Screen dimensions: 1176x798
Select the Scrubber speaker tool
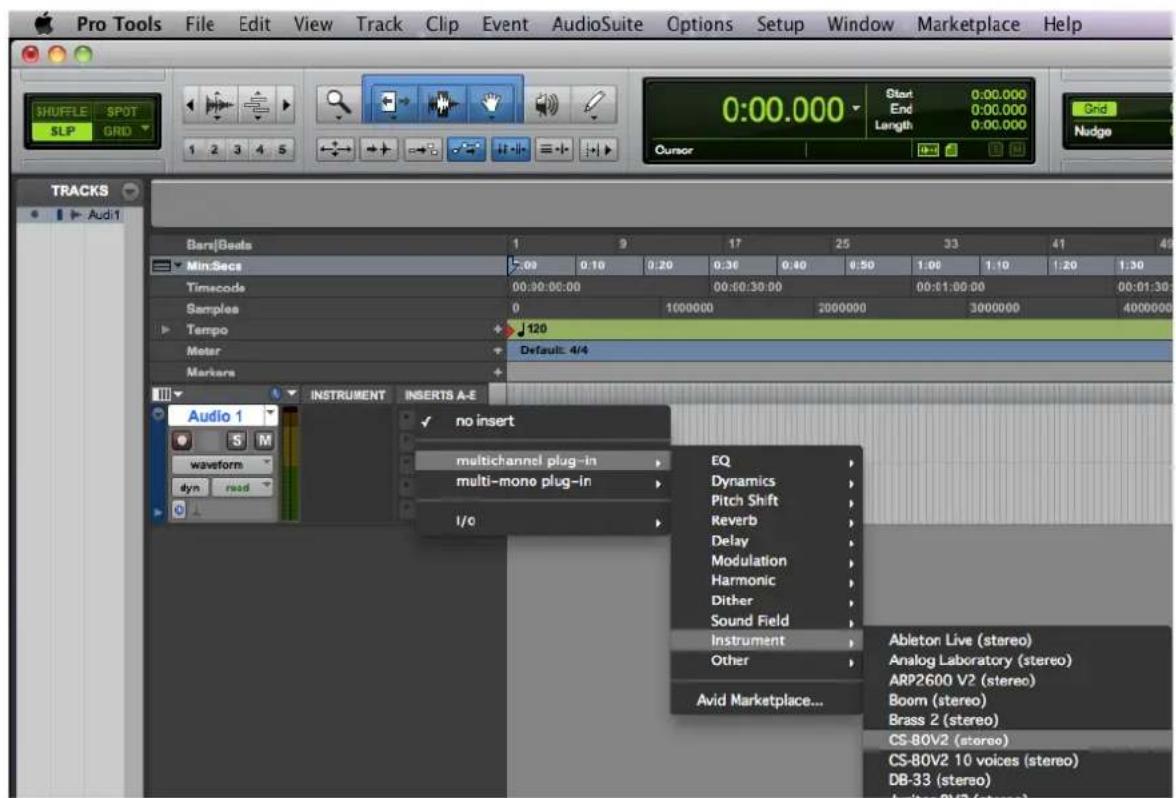coord(547,104)
